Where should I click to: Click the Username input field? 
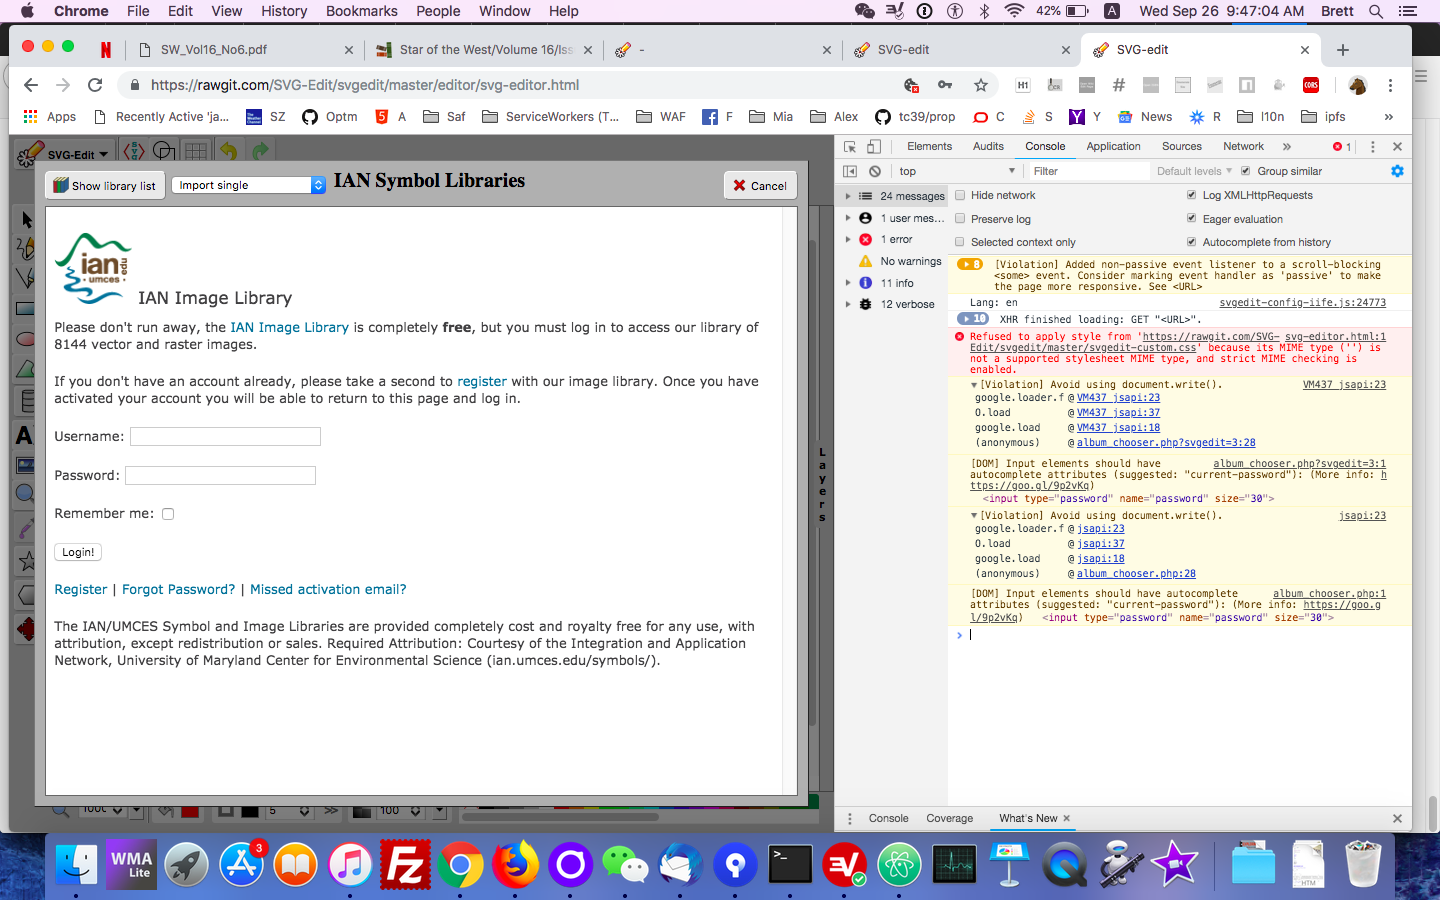(x=225, y=436)
